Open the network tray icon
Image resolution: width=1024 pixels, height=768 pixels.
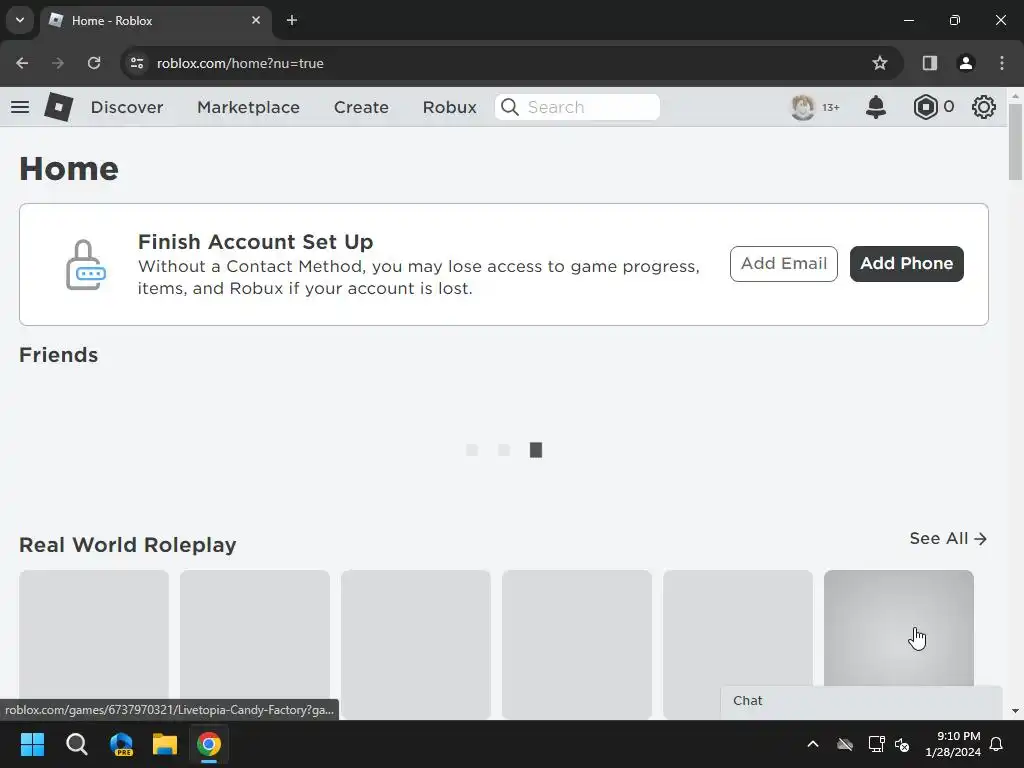pos(876,744)
